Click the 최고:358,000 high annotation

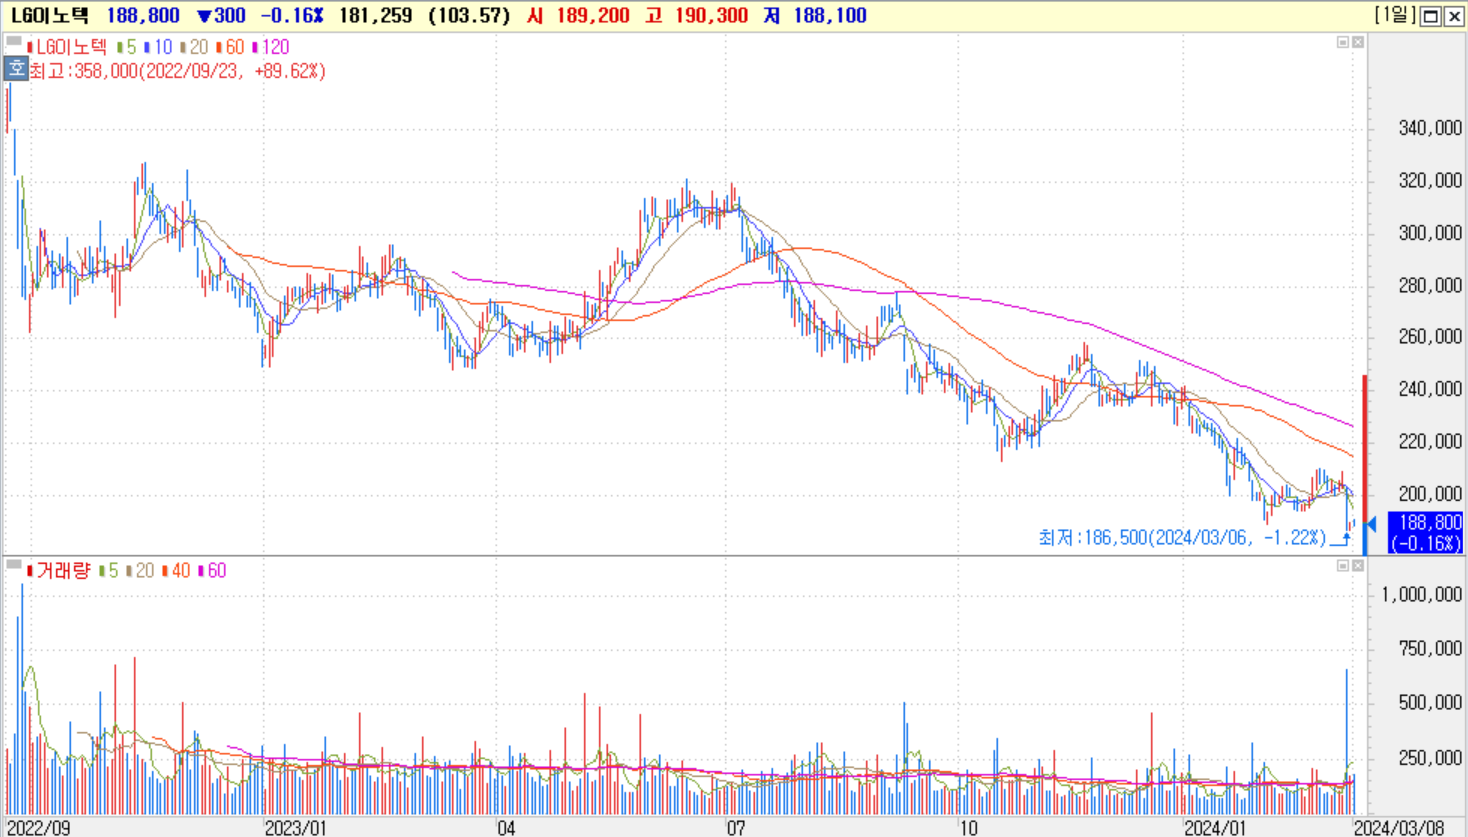click(x=177, y=71)
